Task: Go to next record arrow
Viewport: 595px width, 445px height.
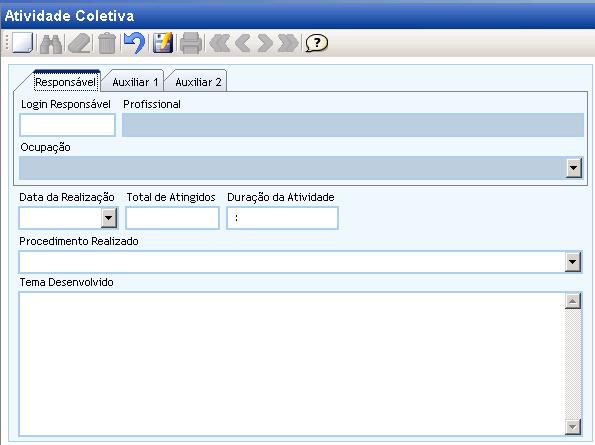Action: 265,43
